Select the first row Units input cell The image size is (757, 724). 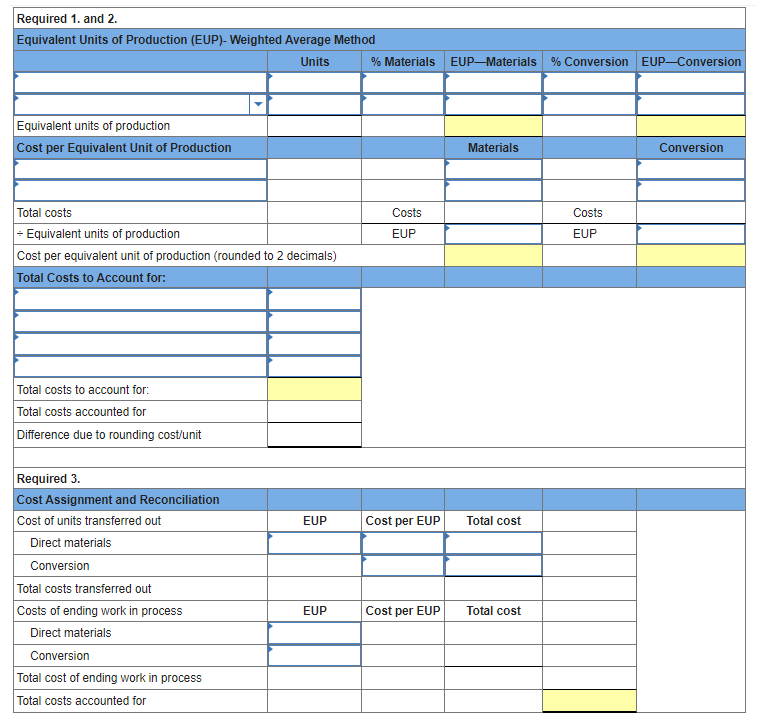(x=314, y=83)
